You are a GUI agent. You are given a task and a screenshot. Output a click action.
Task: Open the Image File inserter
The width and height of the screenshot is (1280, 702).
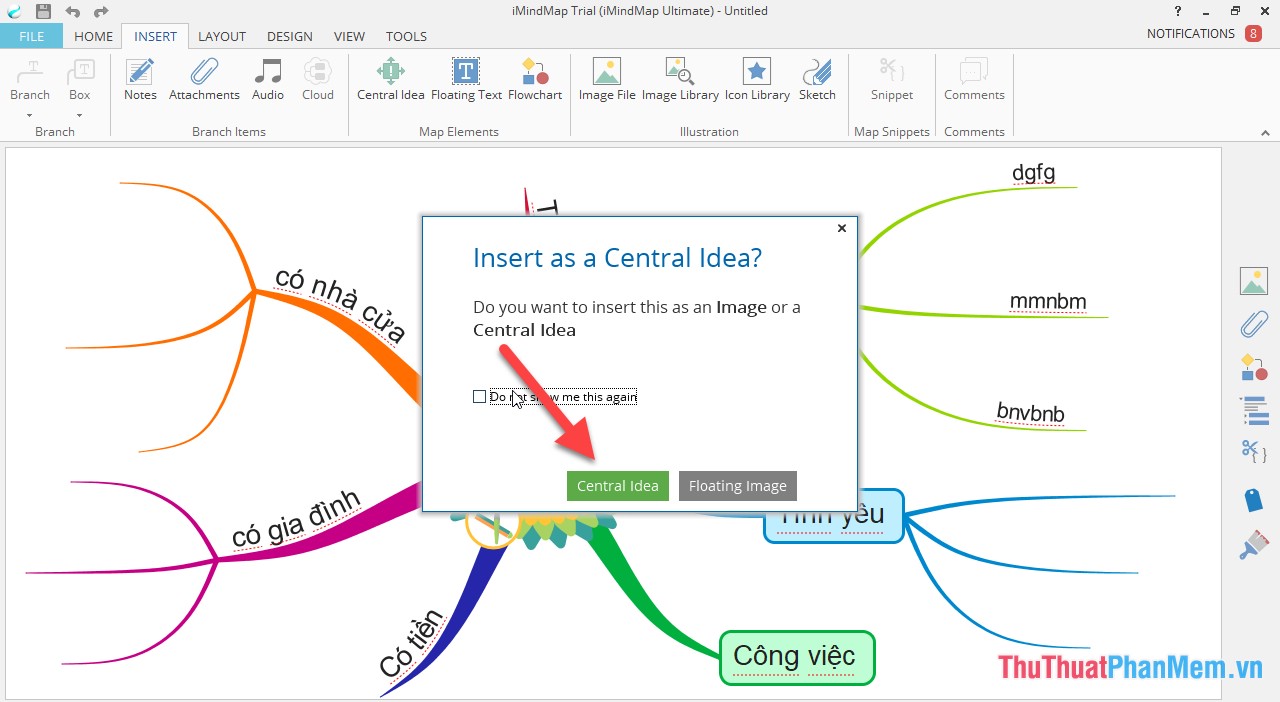pos(606,80)
